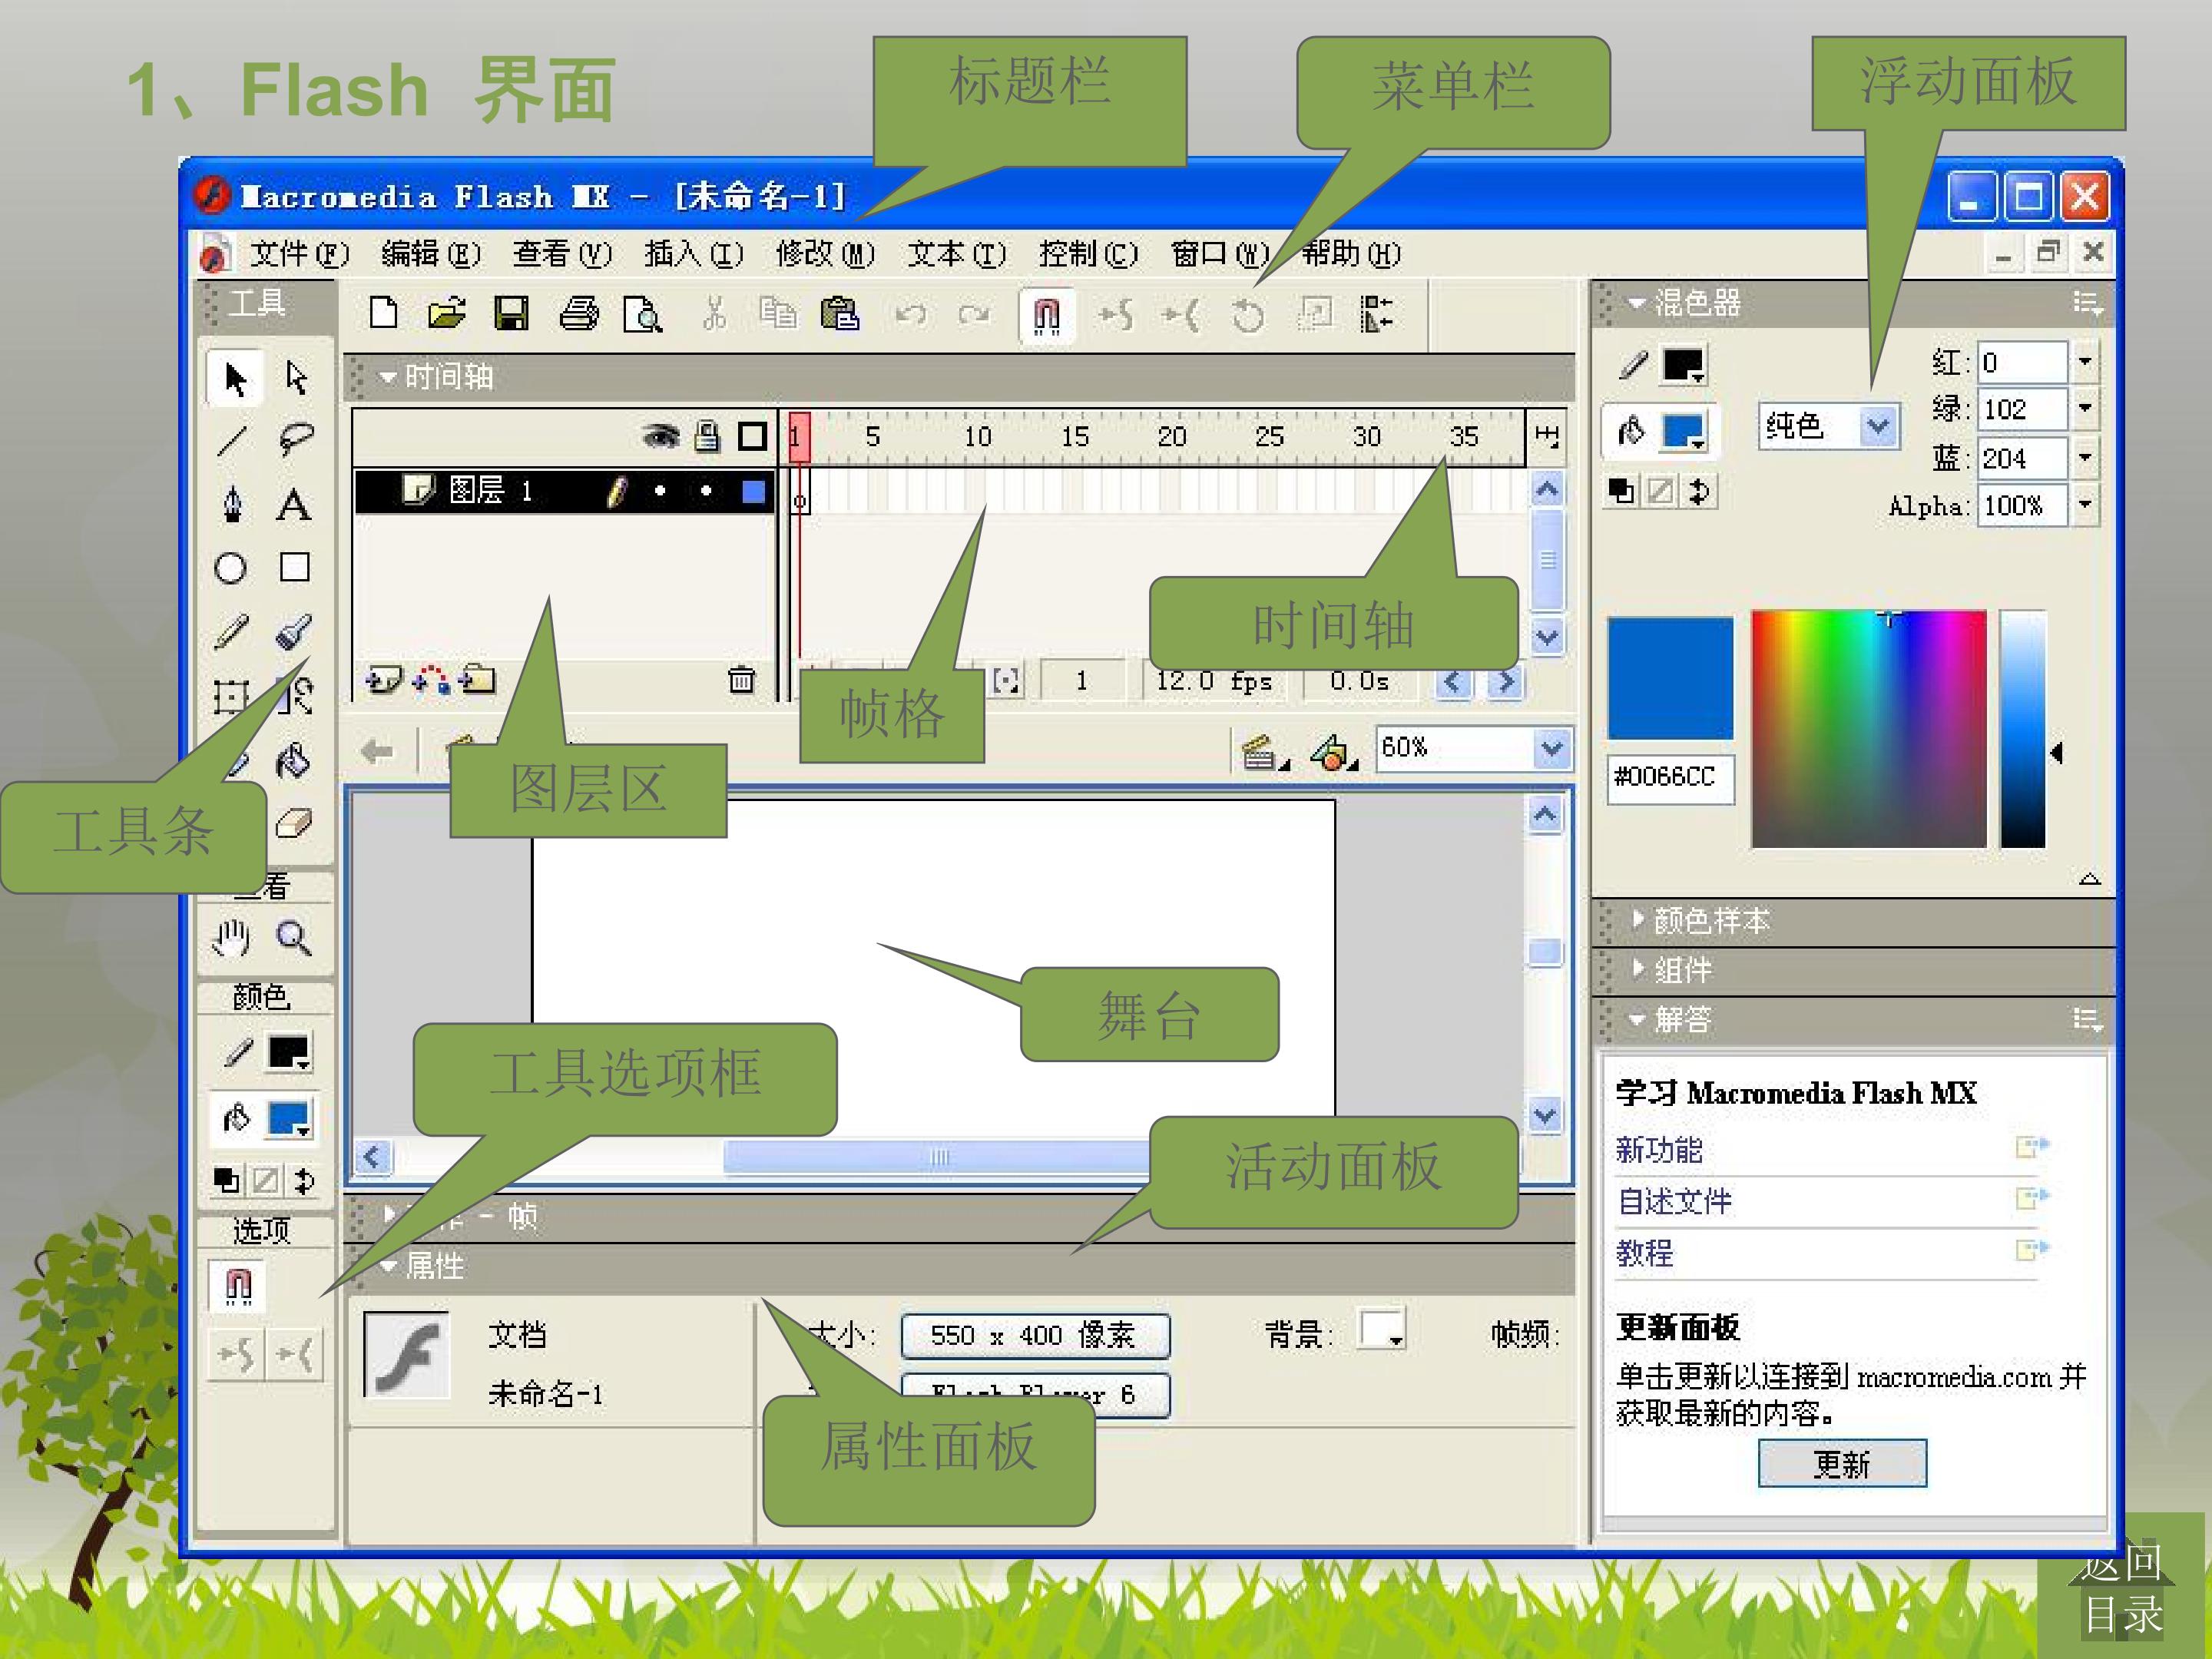
Task: Select the Rectangle tool
Action: click(295, 567)
